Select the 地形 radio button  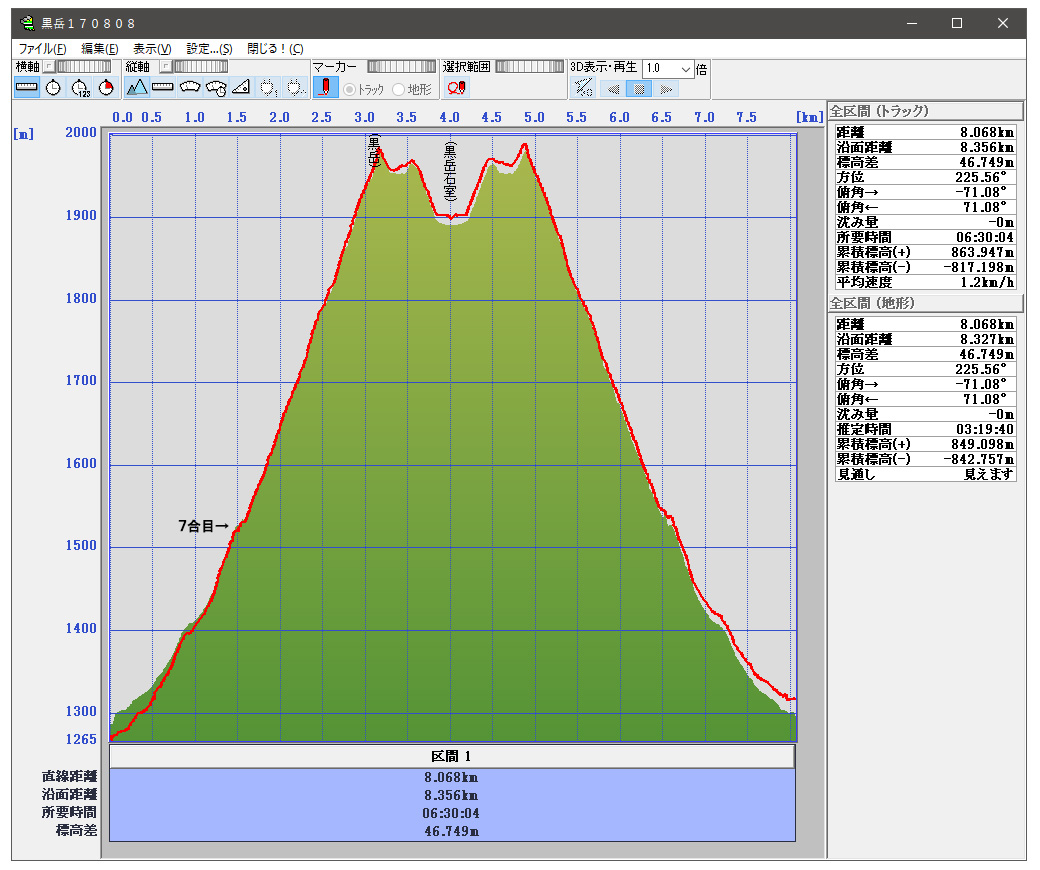399,89
